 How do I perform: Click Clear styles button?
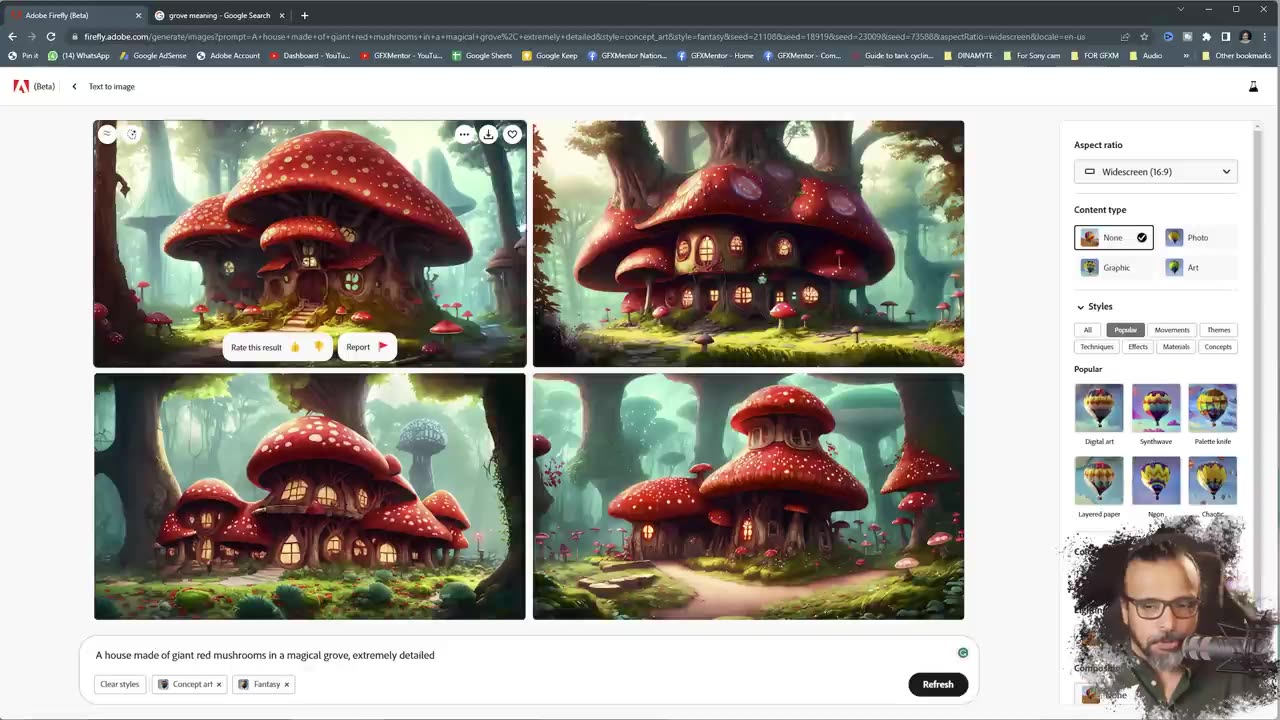pos(119,684)
